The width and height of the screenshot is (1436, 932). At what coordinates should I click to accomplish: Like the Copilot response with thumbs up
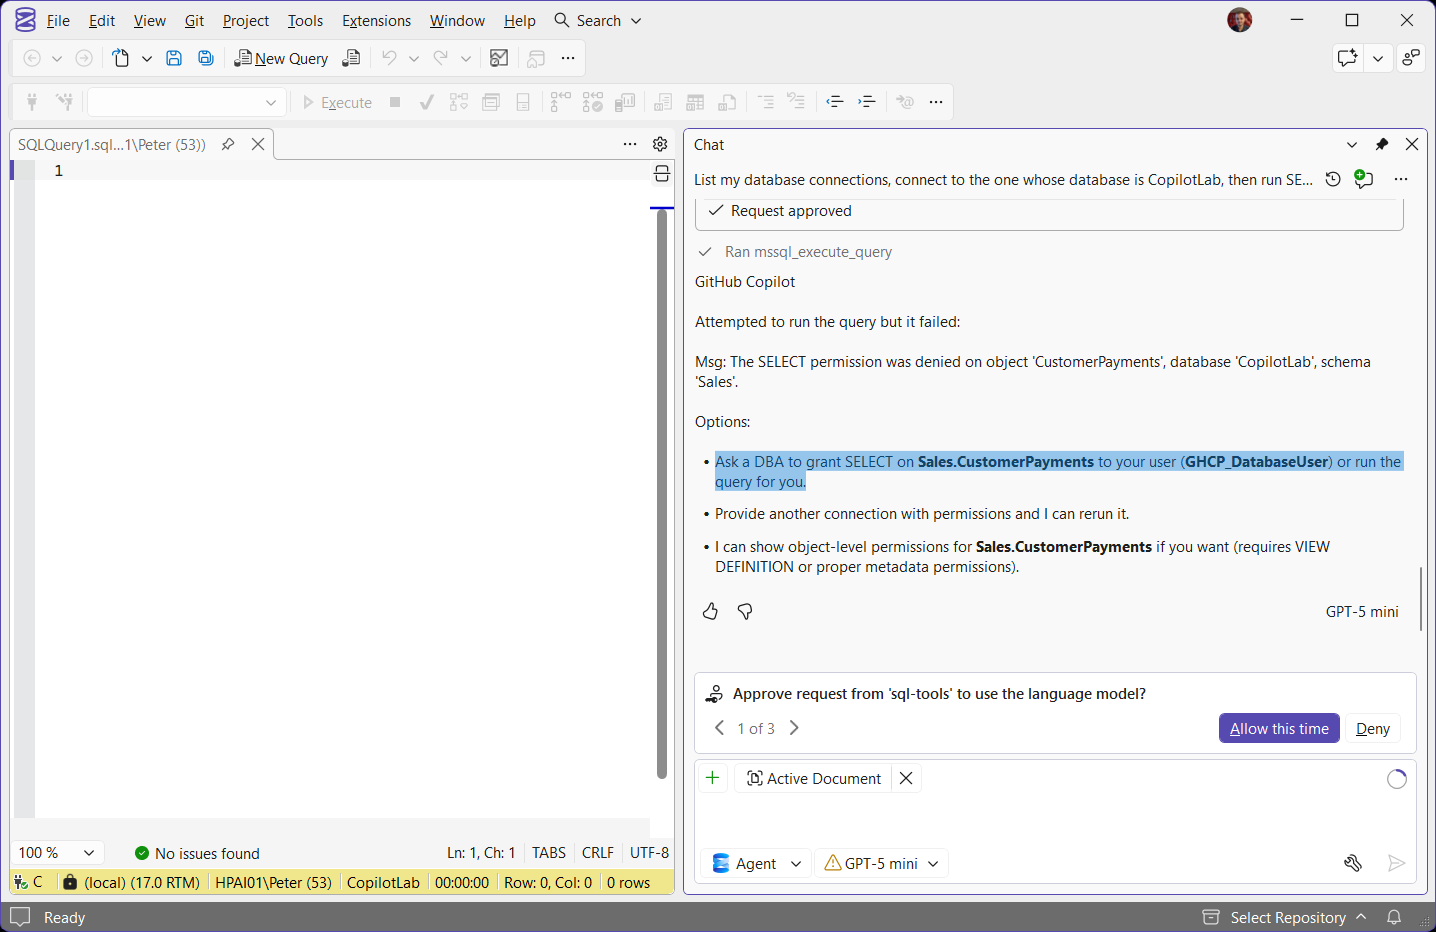pyautogui.click(x=710, y=611)
